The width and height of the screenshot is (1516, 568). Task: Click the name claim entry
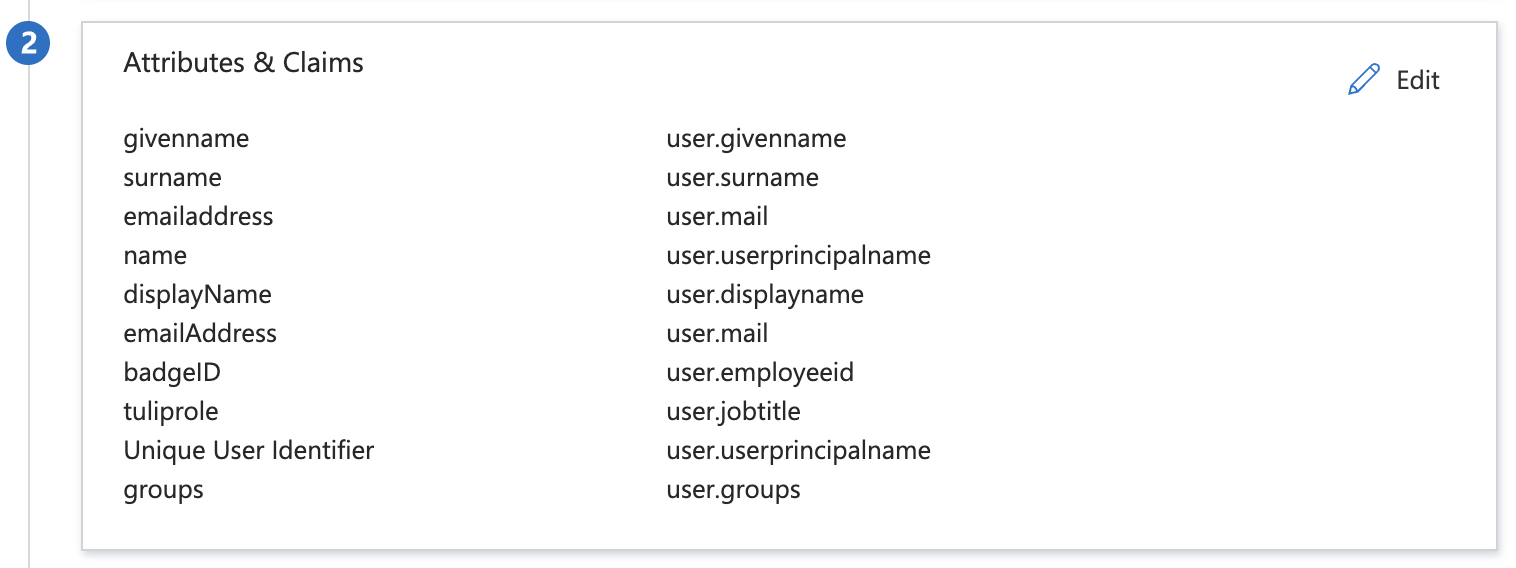point(155,256)
